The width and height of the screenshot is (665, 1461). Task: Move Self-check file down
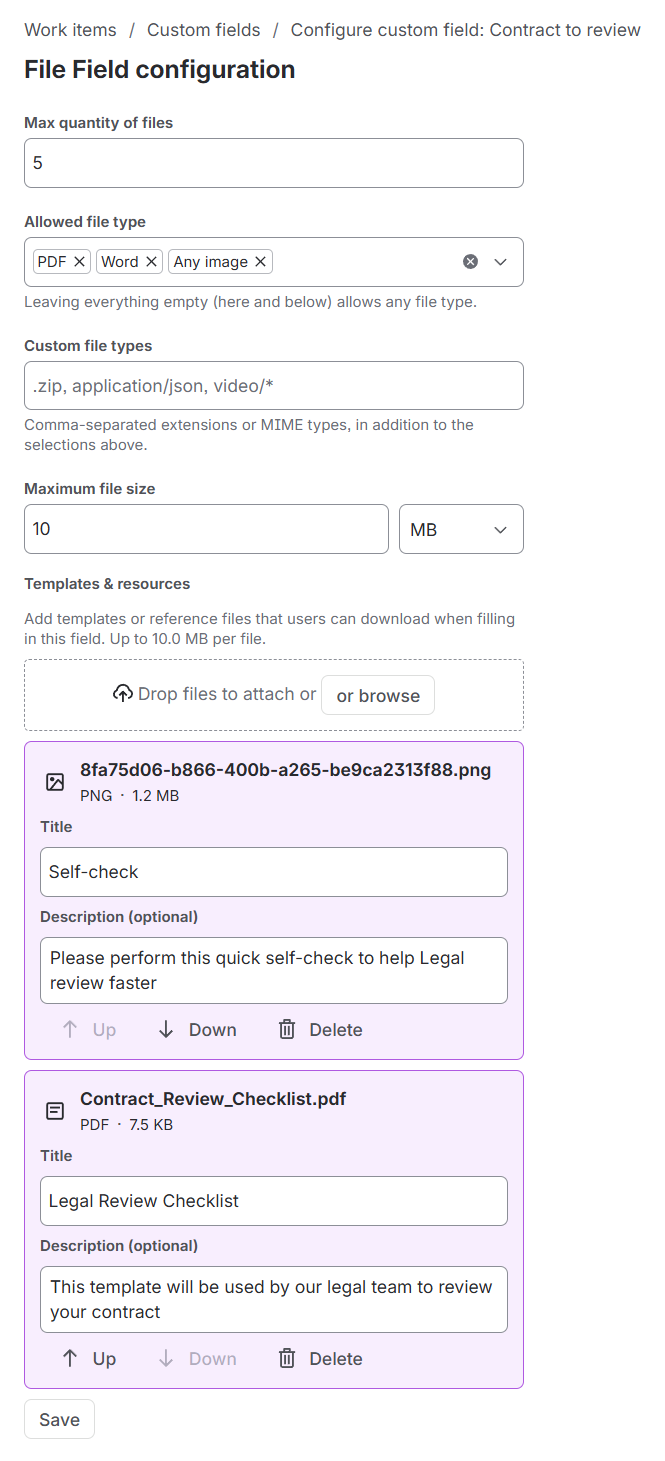tap(197, 1030)
